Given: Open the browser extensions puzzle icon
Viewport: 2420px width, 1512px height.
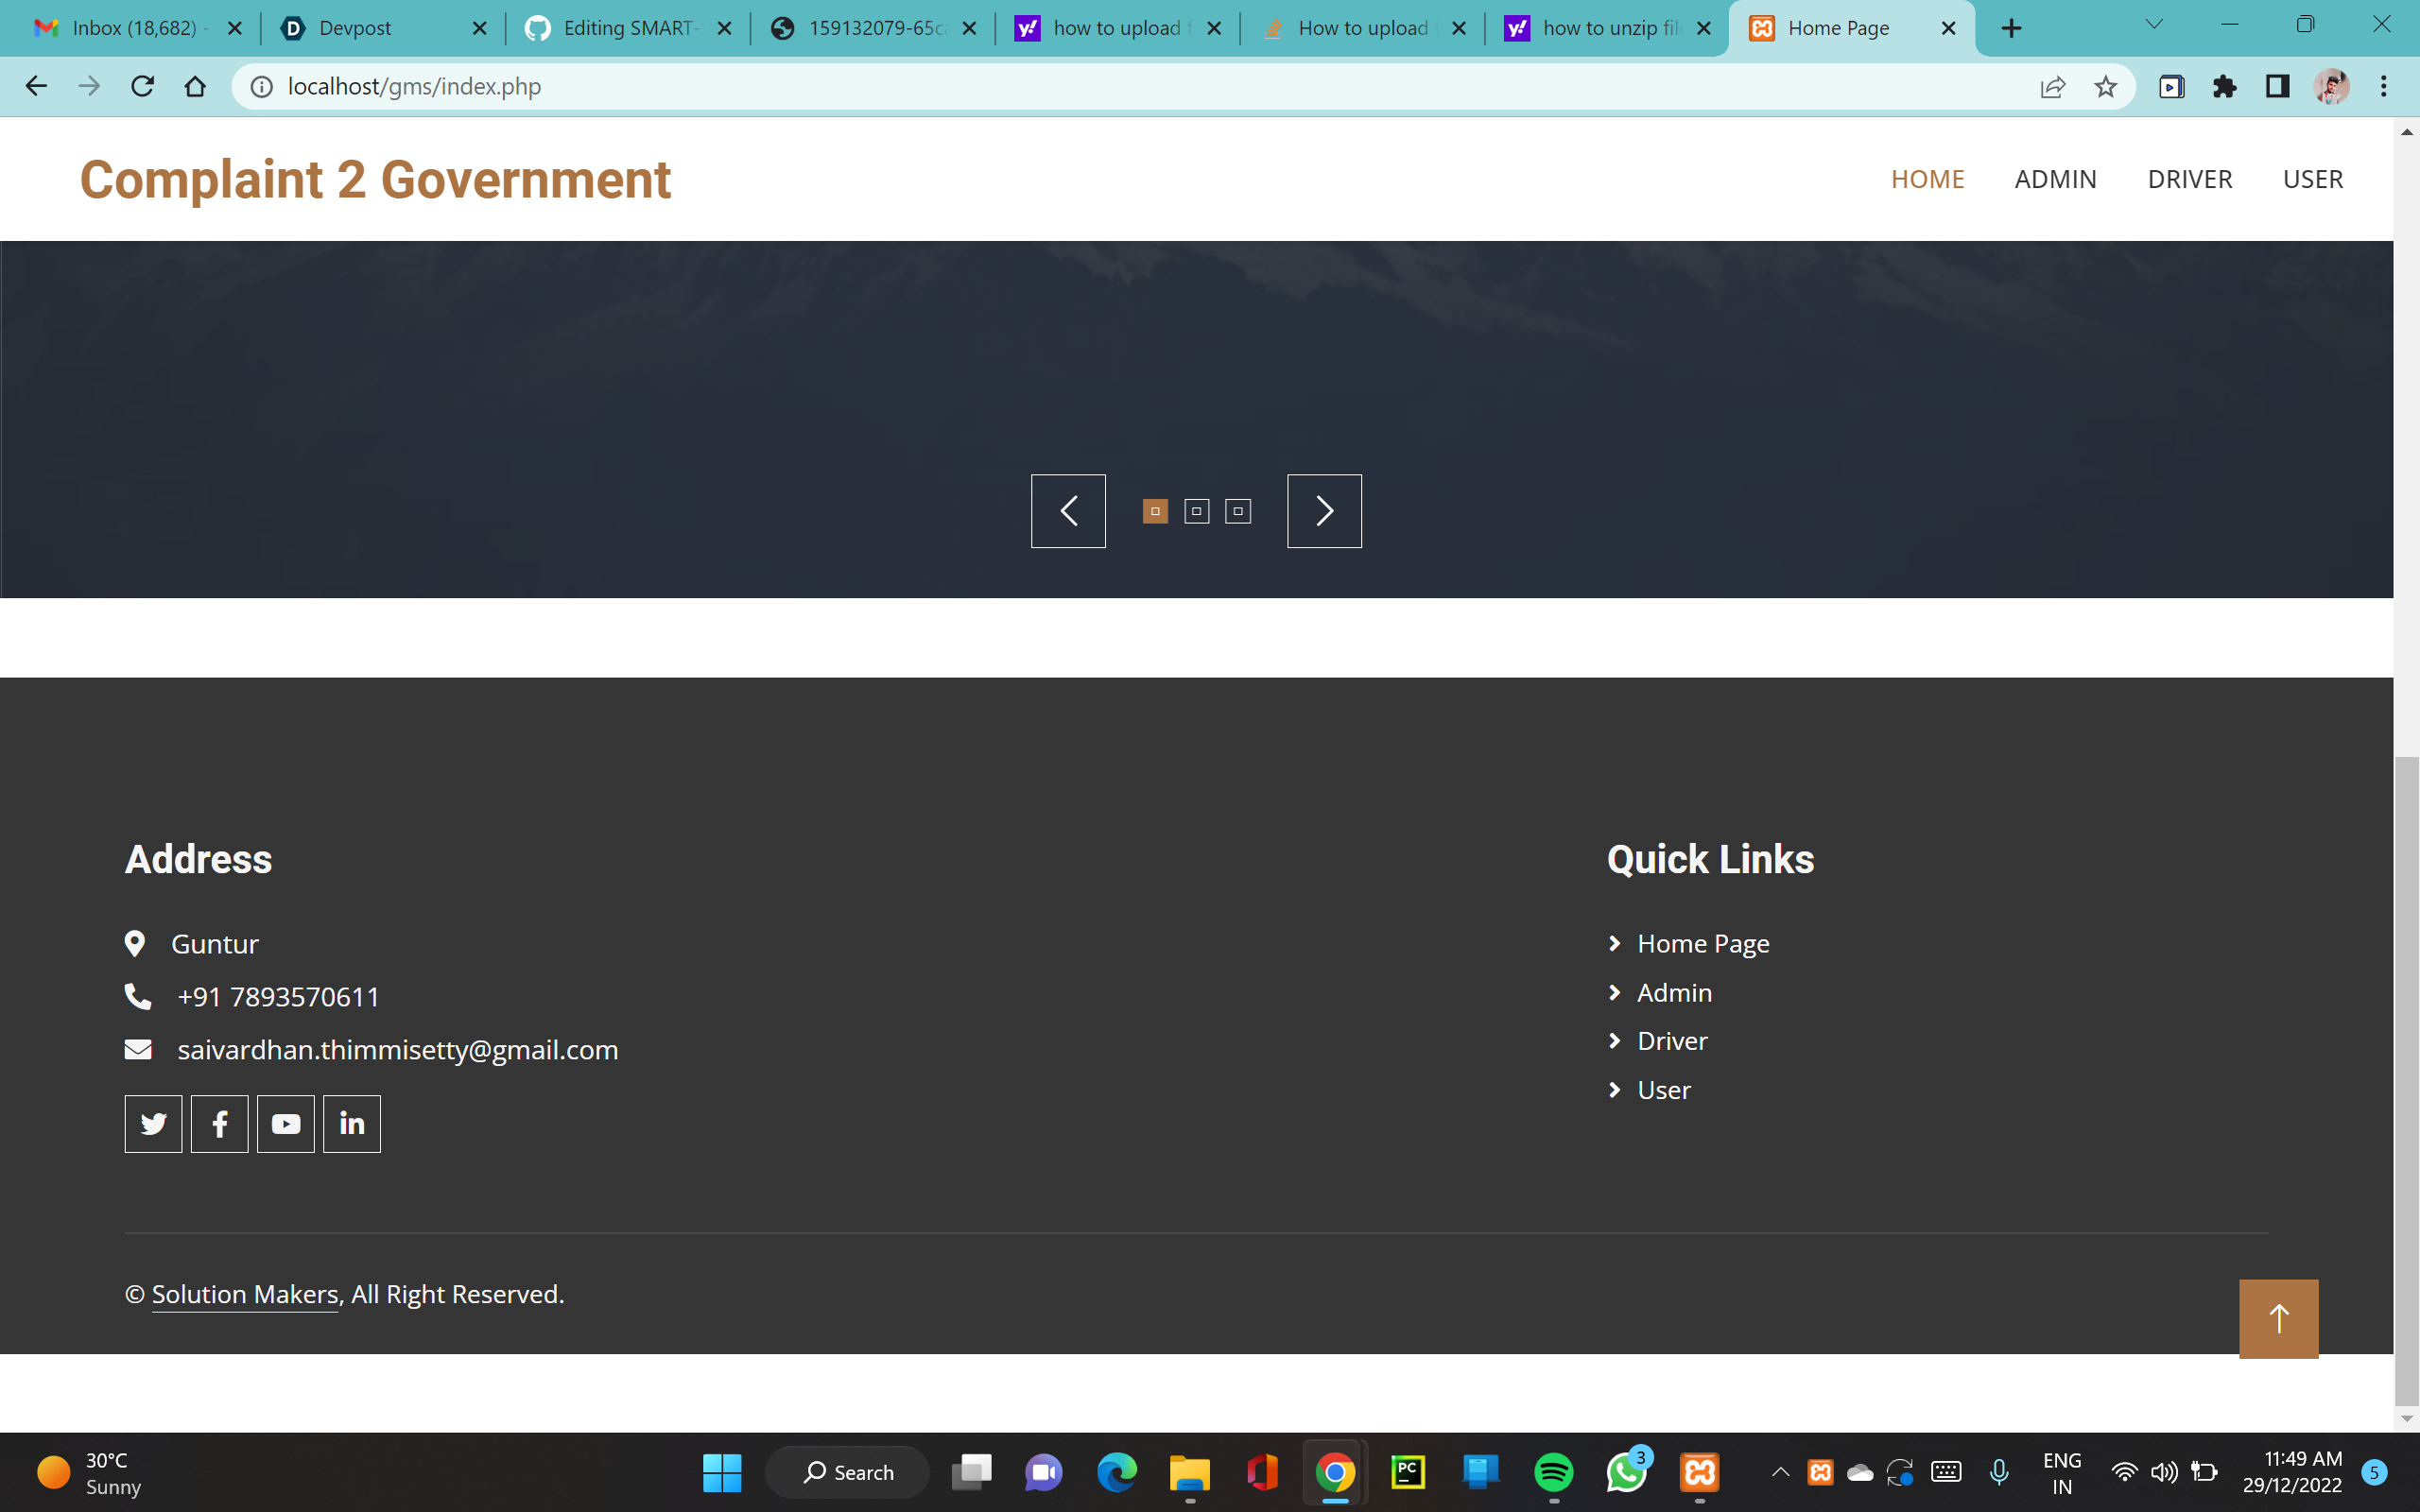Looking at the screenshot, I should (x=2225, y=86).
